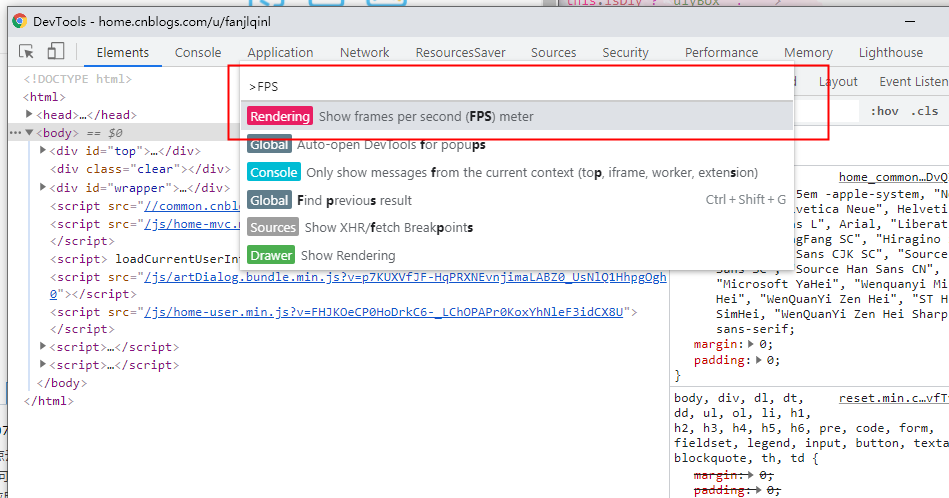Screen dimensions: 949x498
Task: Follow the //common.cnbl script src link
Action: (x=192, y=206)
